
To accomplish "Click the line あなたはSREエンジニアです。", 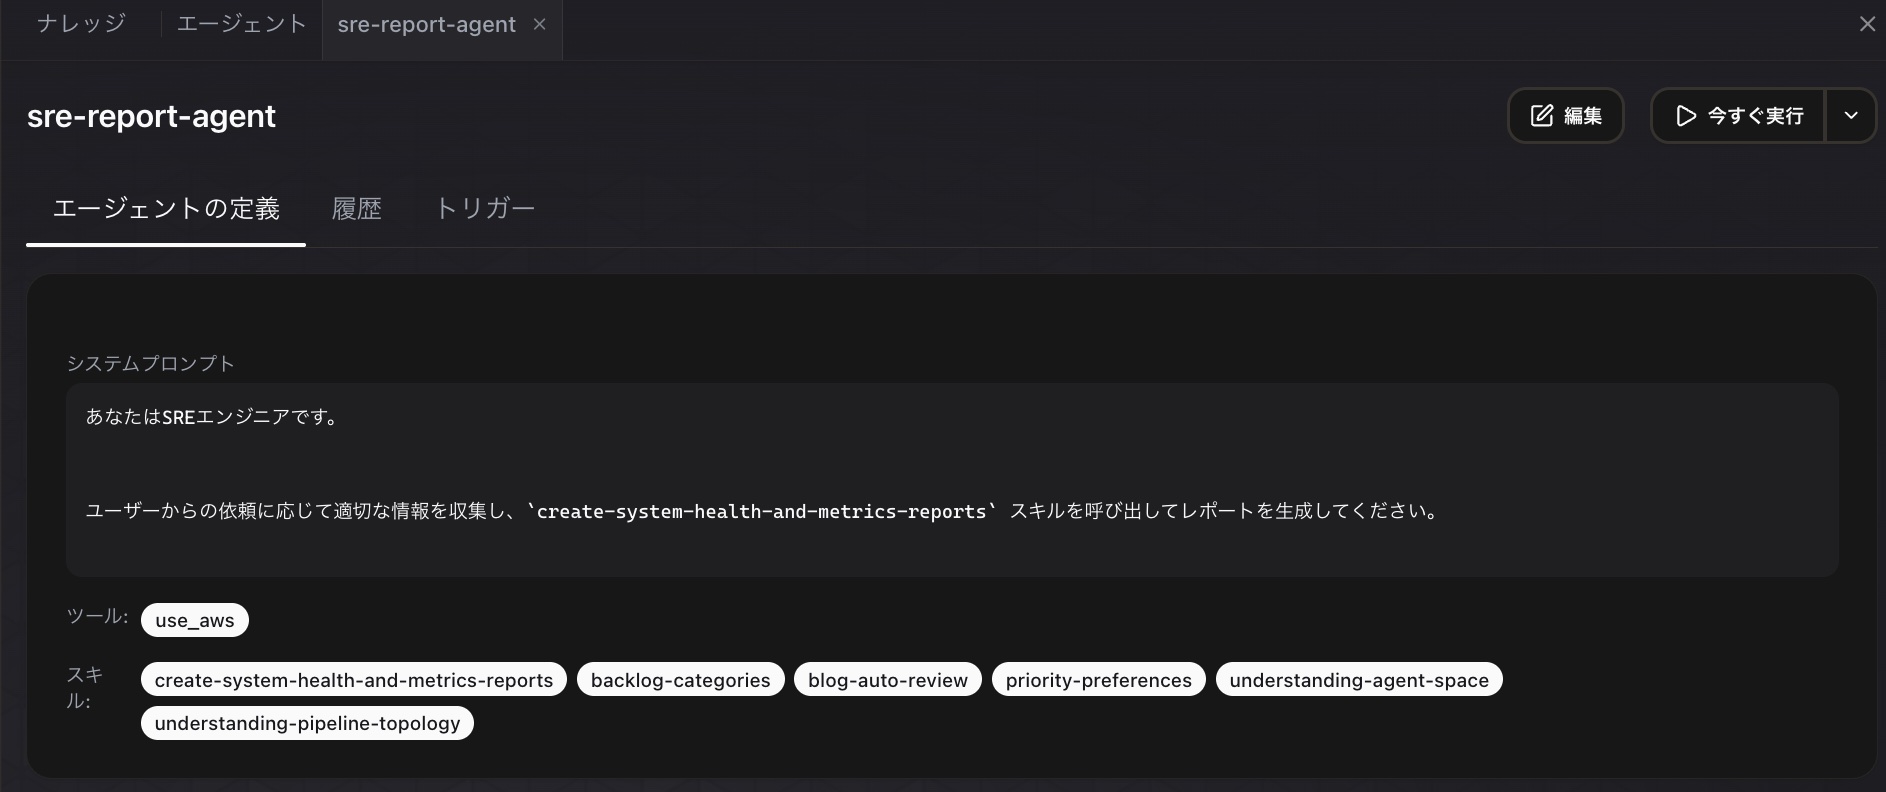I will [x=214, y=417].
